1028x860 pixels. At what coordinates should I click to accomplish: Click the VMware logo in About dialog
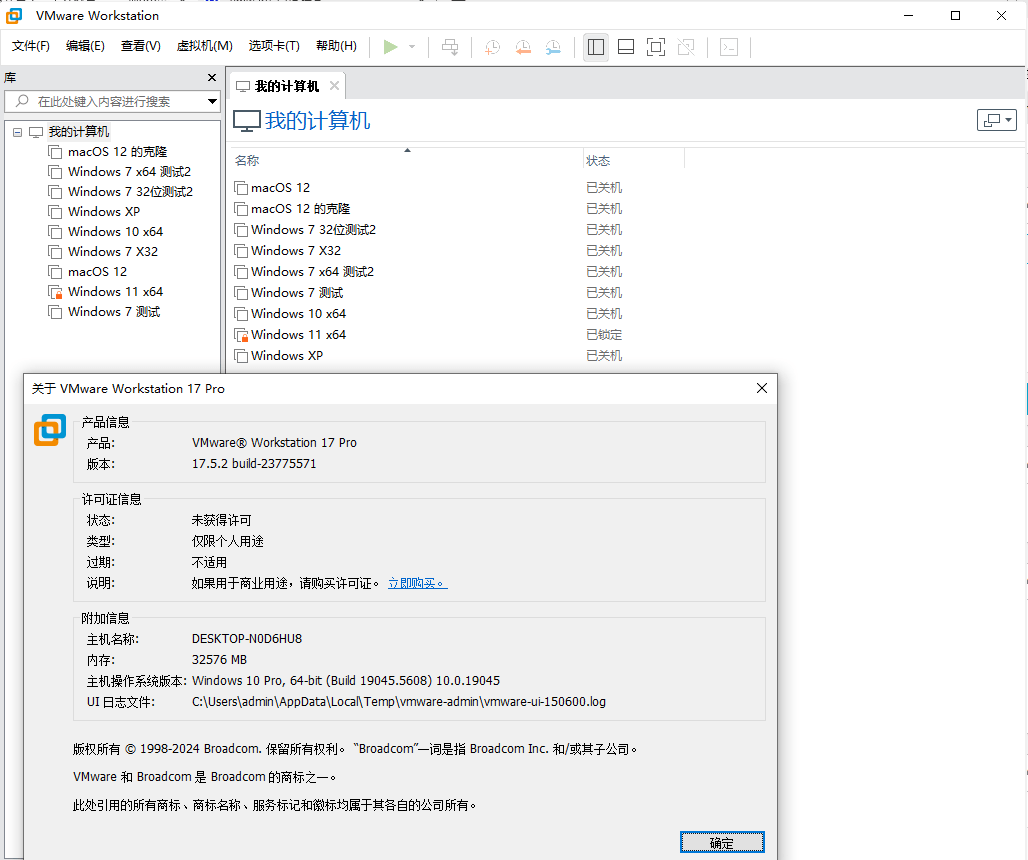click(x=50, y=430)
